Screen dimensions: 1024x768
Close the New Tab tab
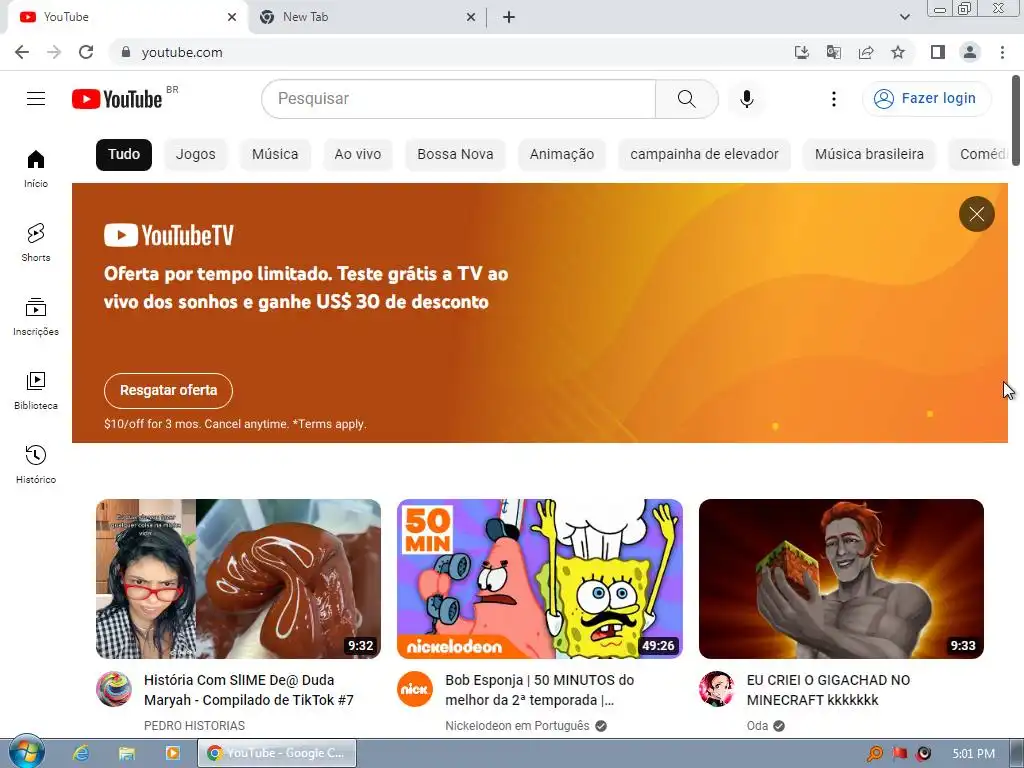point(471,17)
